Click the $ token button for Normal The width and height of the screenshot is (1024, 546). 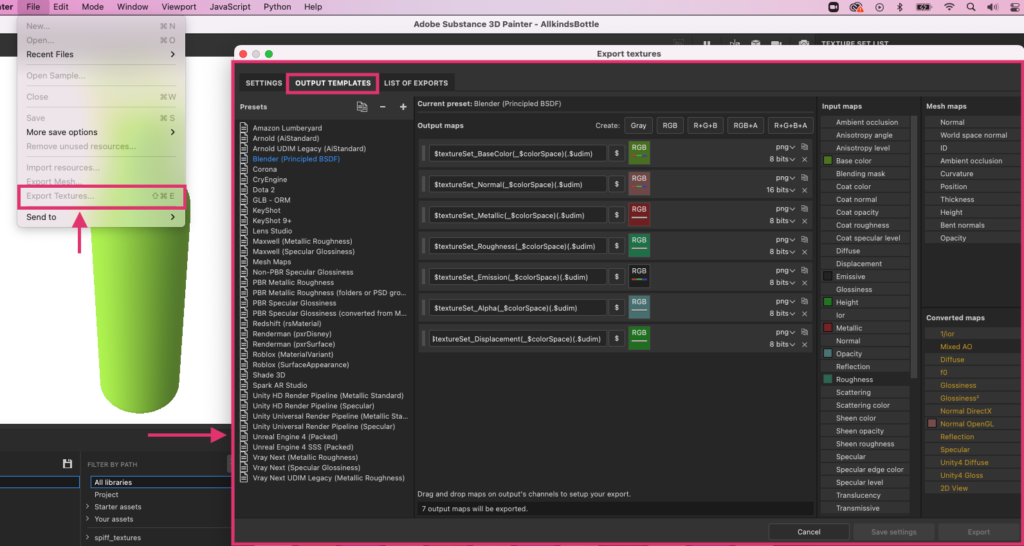point(616,184)
